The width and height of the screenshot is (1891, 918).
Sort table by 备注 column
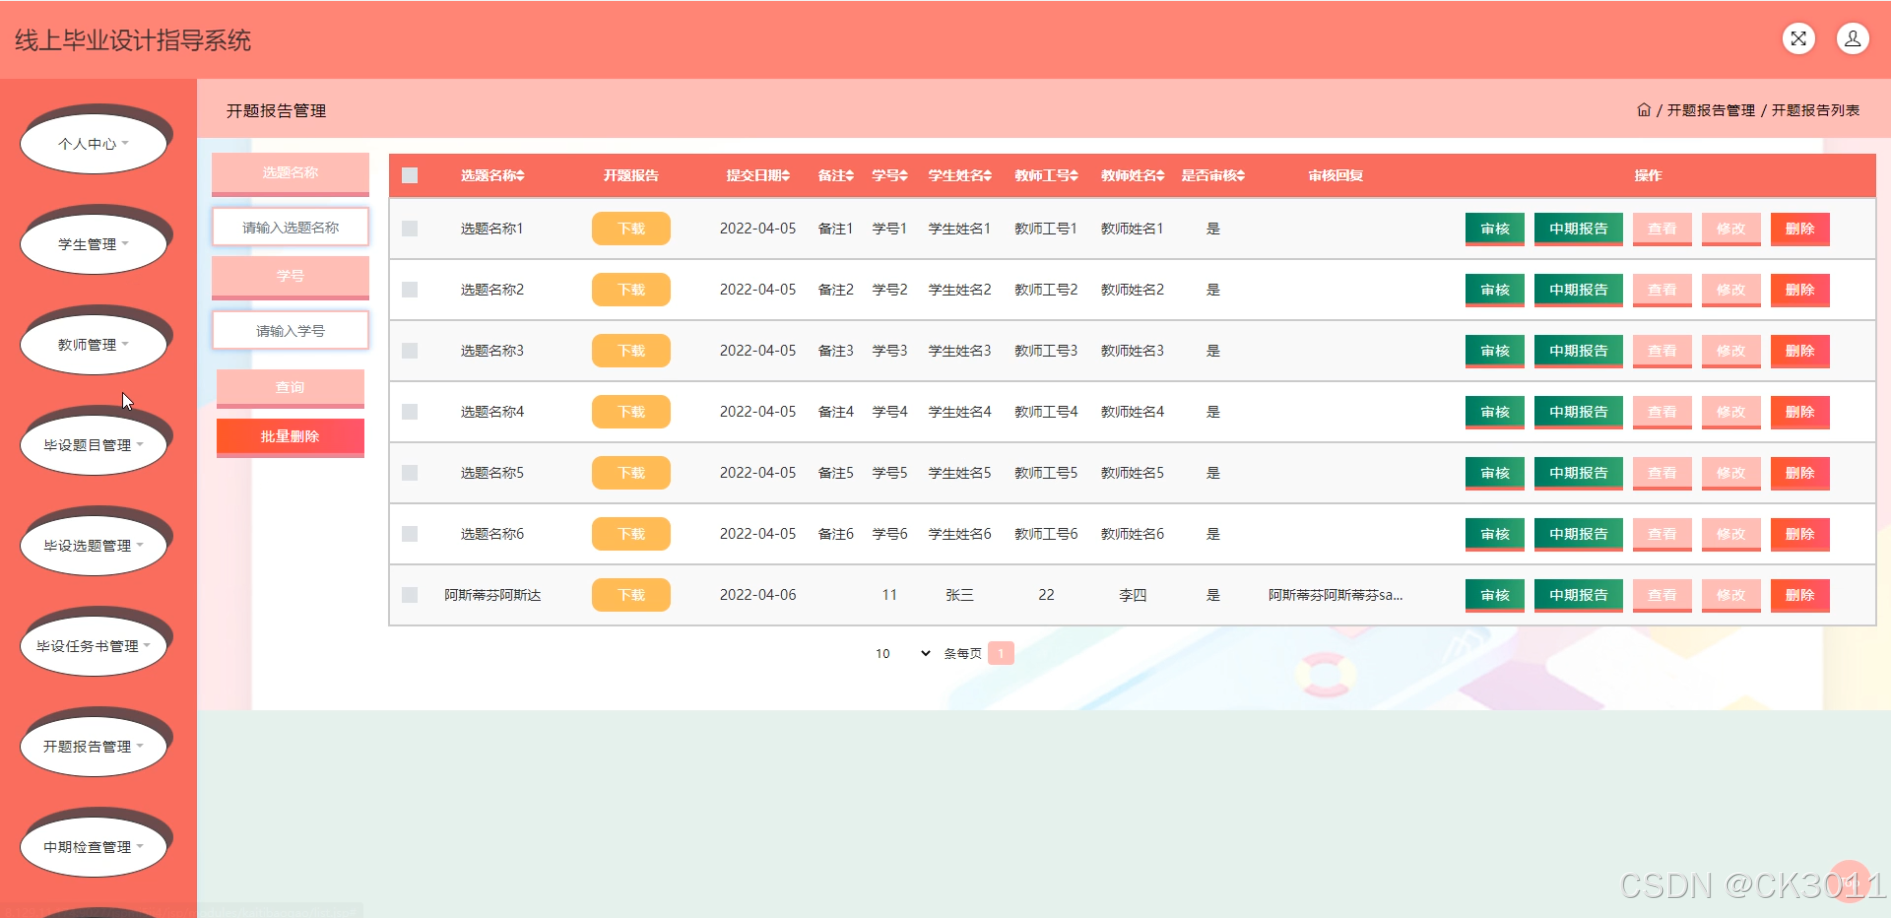pyautogui.click(x=836, y=175)
